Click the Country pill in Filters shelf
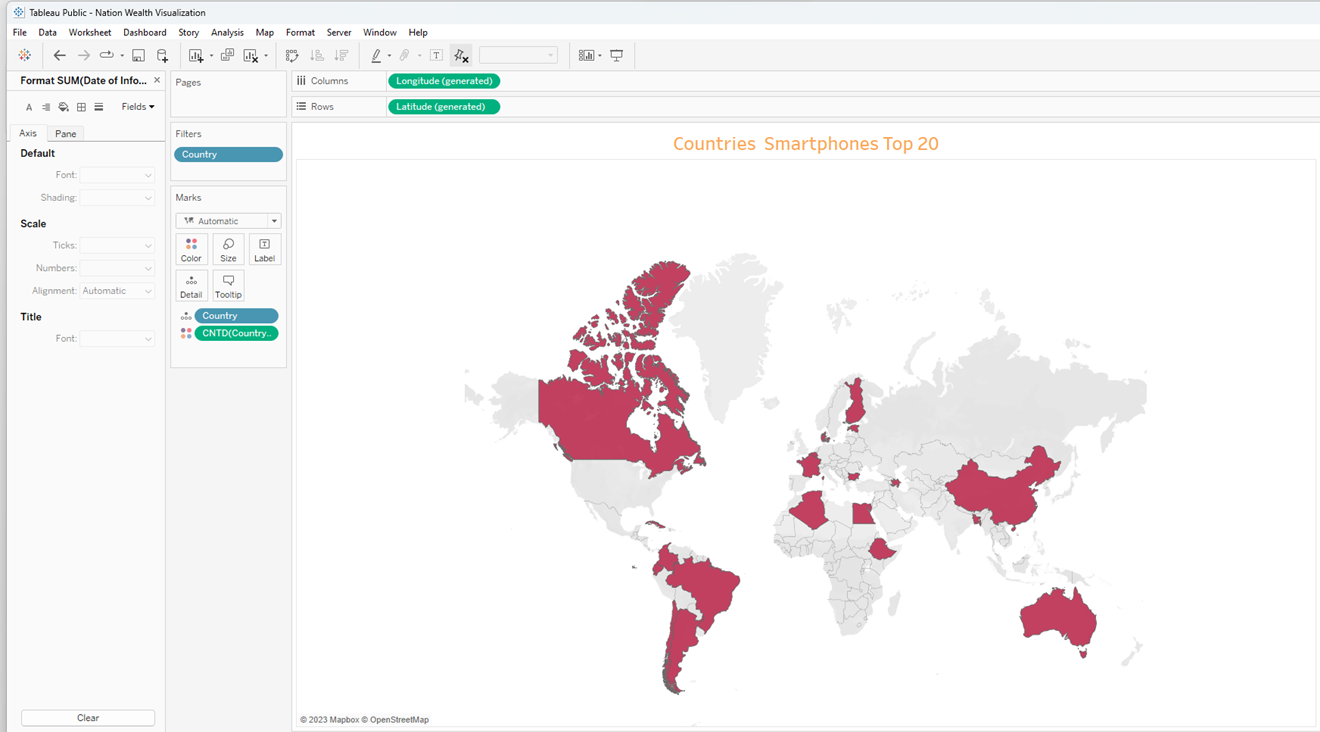This screenshot has width=1320, height=732. [x=228, y=154]
